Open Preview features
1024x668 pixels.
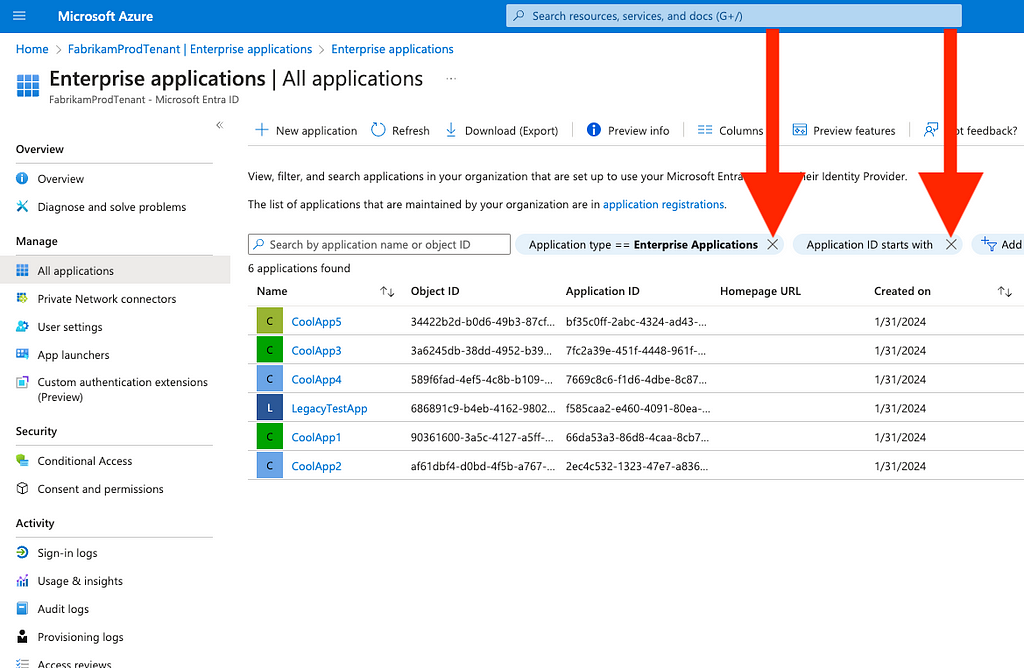844,131
